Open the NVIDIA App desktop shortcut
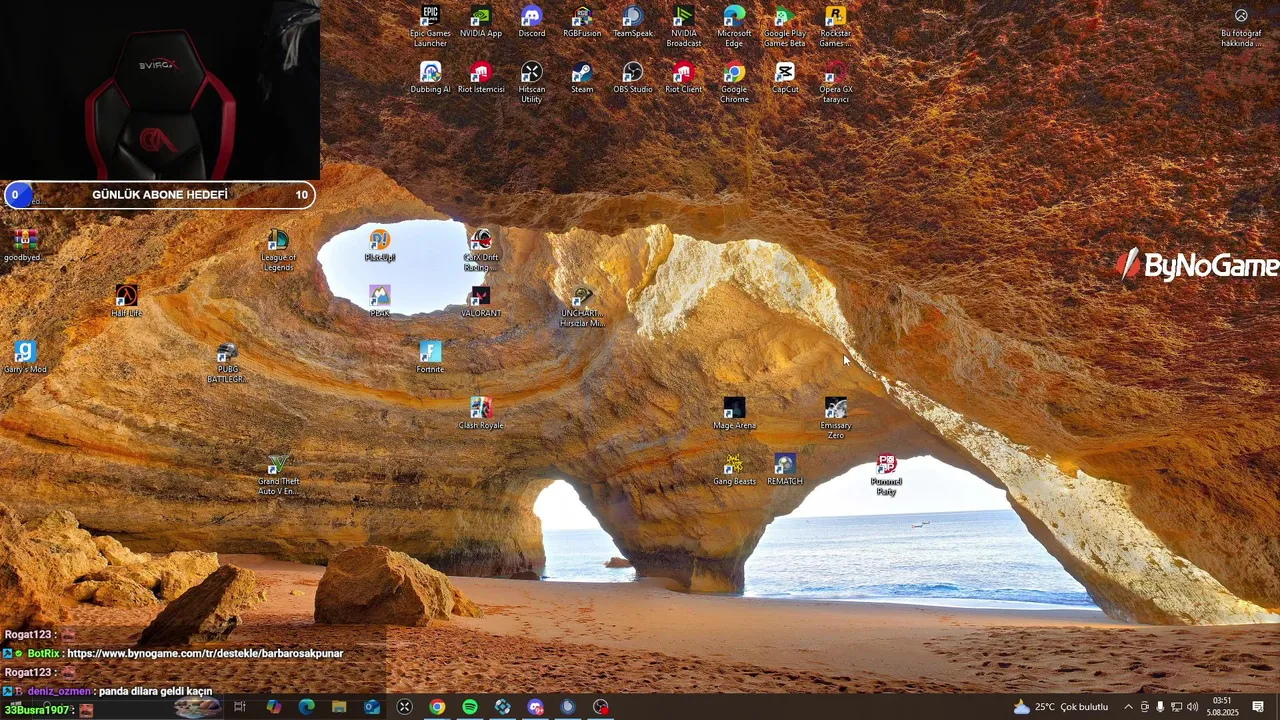1280x720 pixels. 481,22
